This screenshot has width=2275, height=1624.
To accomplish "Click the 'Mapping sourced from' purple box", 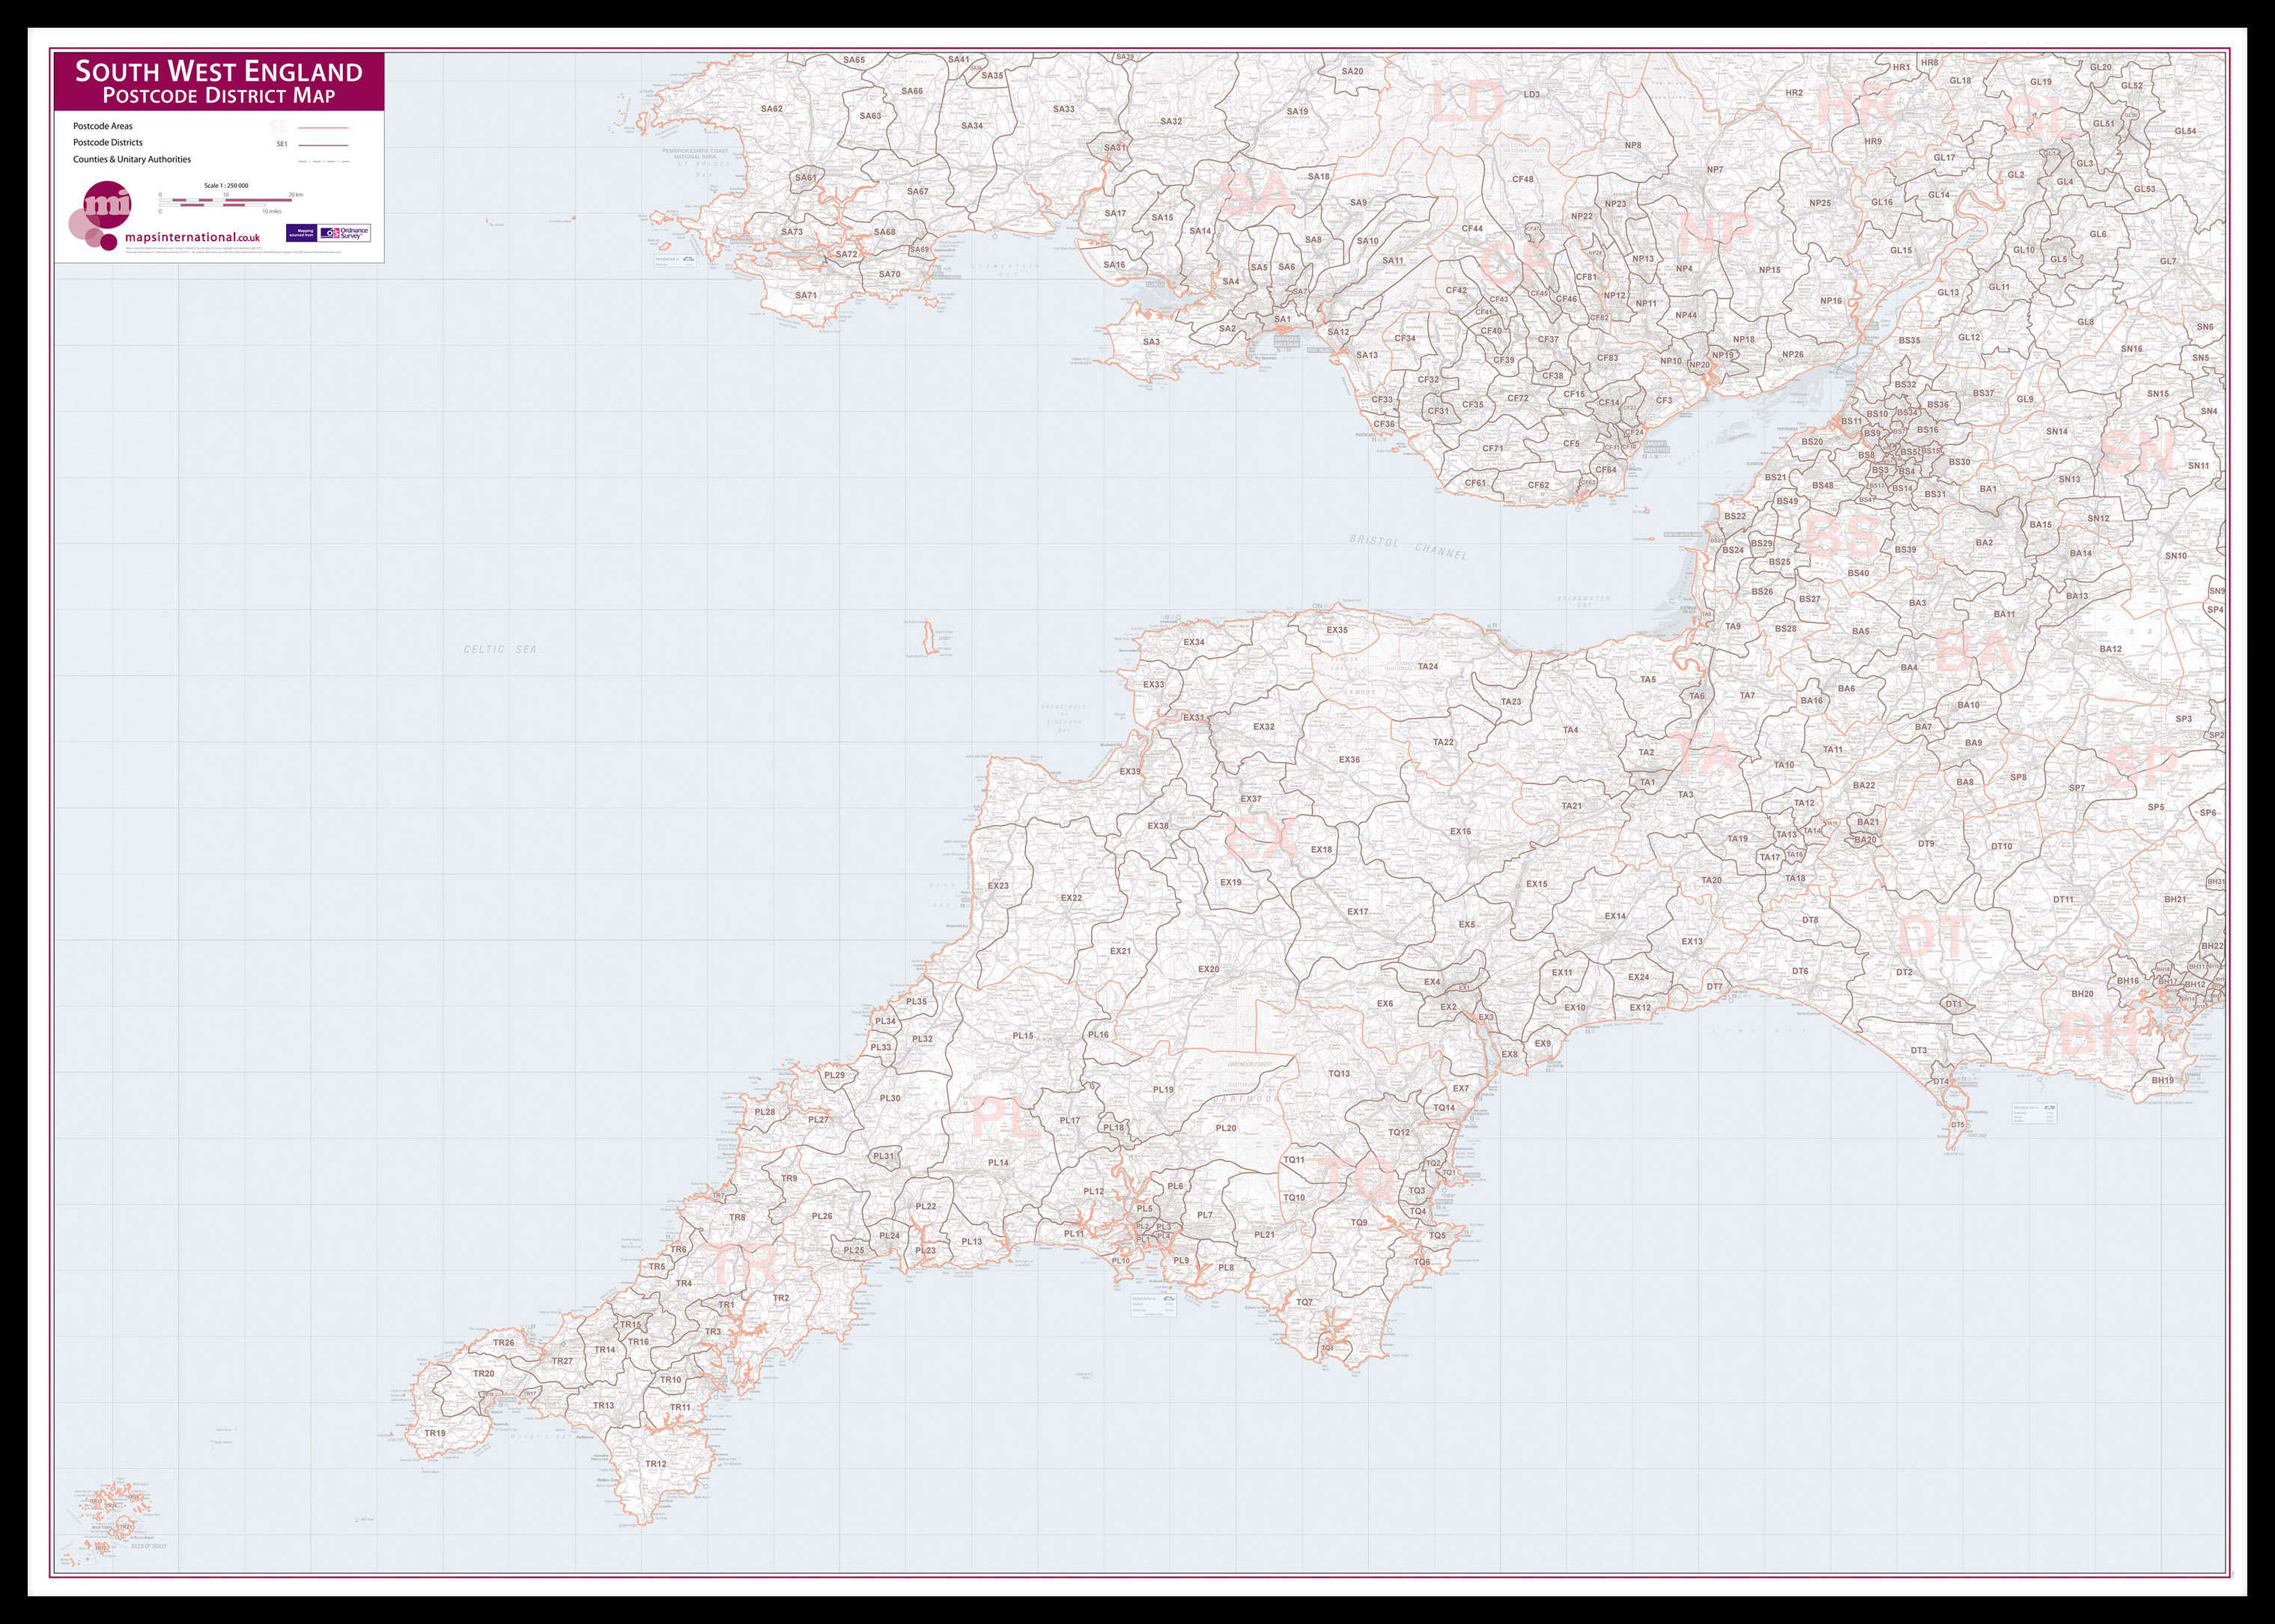I will [302, 233].
